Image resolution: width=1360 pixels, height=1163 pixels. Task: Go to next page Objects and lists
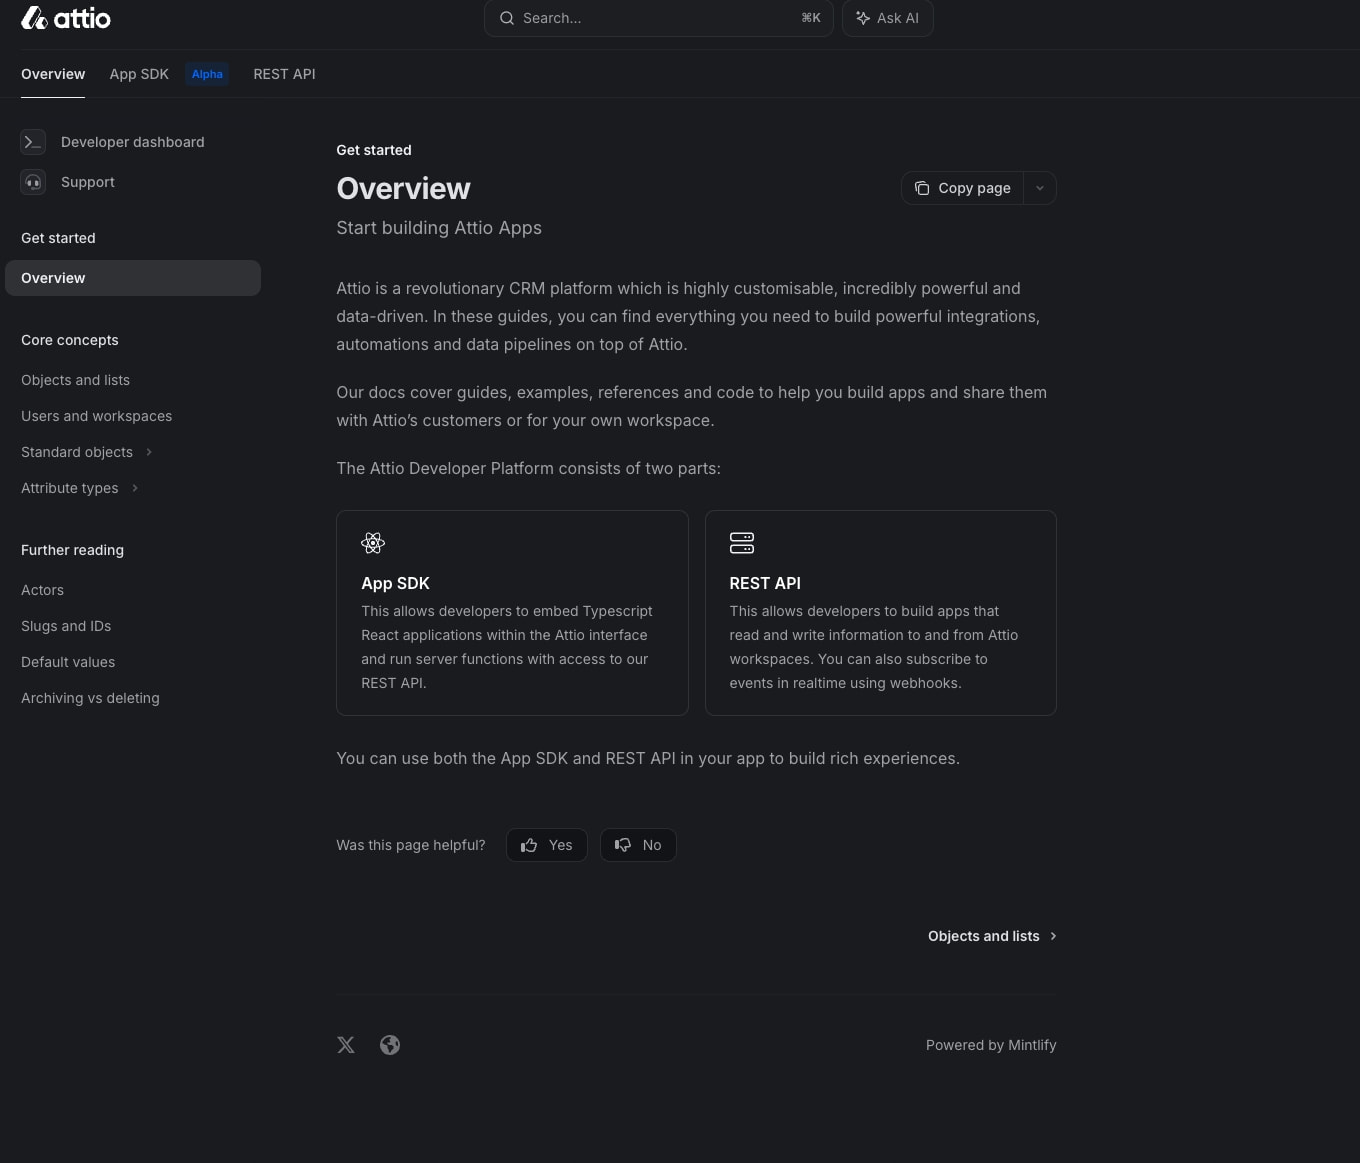[x=992, y=936]
